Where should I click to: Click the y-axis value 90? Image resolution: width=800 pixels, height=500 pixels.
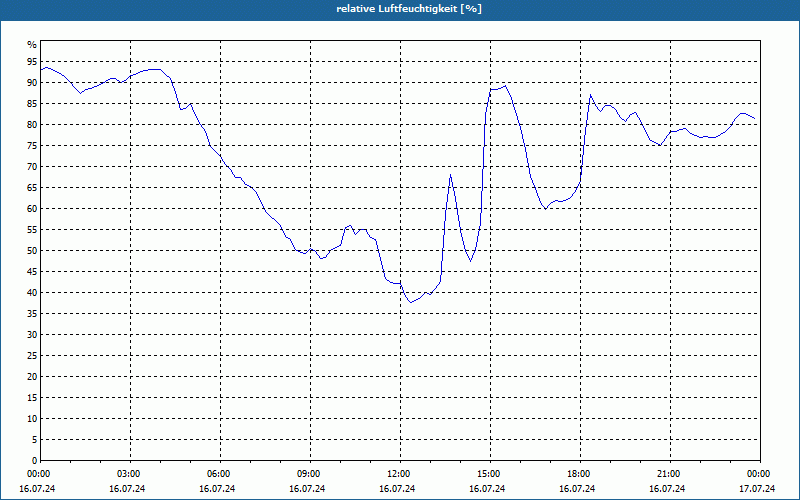[32, 83]
